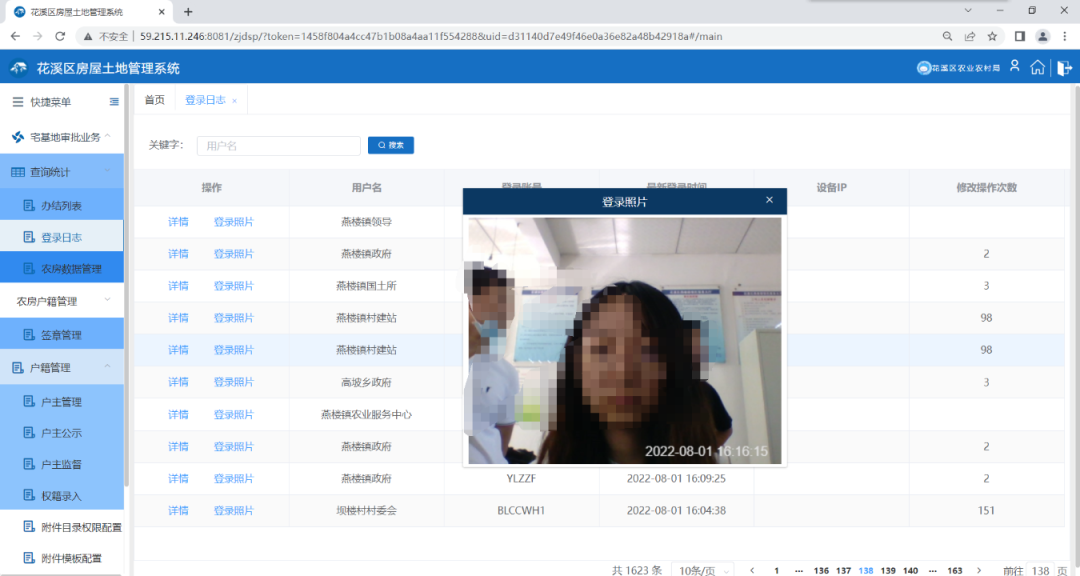Image resolution: width=1080 pixels, height=576 pixels.
Task: Go to the next page with the right arrow
Action: point(981,570)
